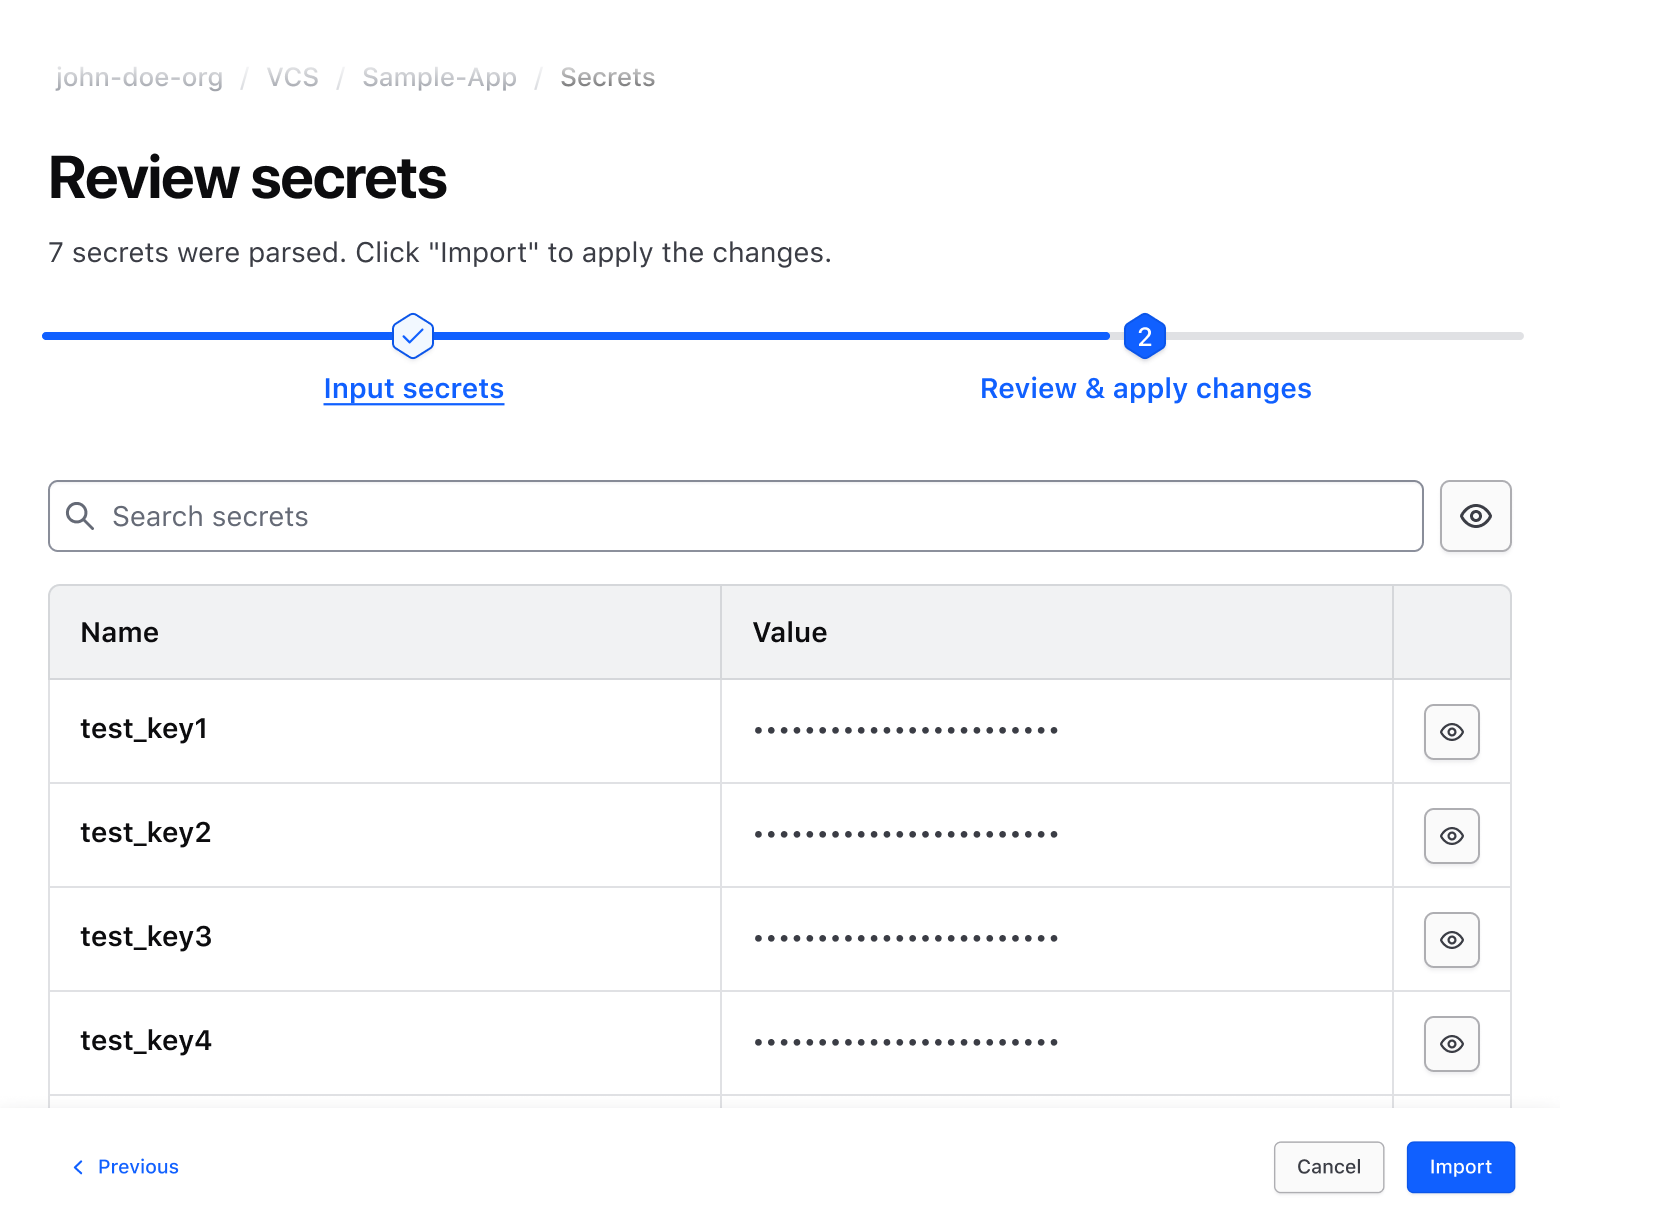1672x1226 pixels.
Task: Navigate to VCS breadcrumb
Action: [292, 78]
